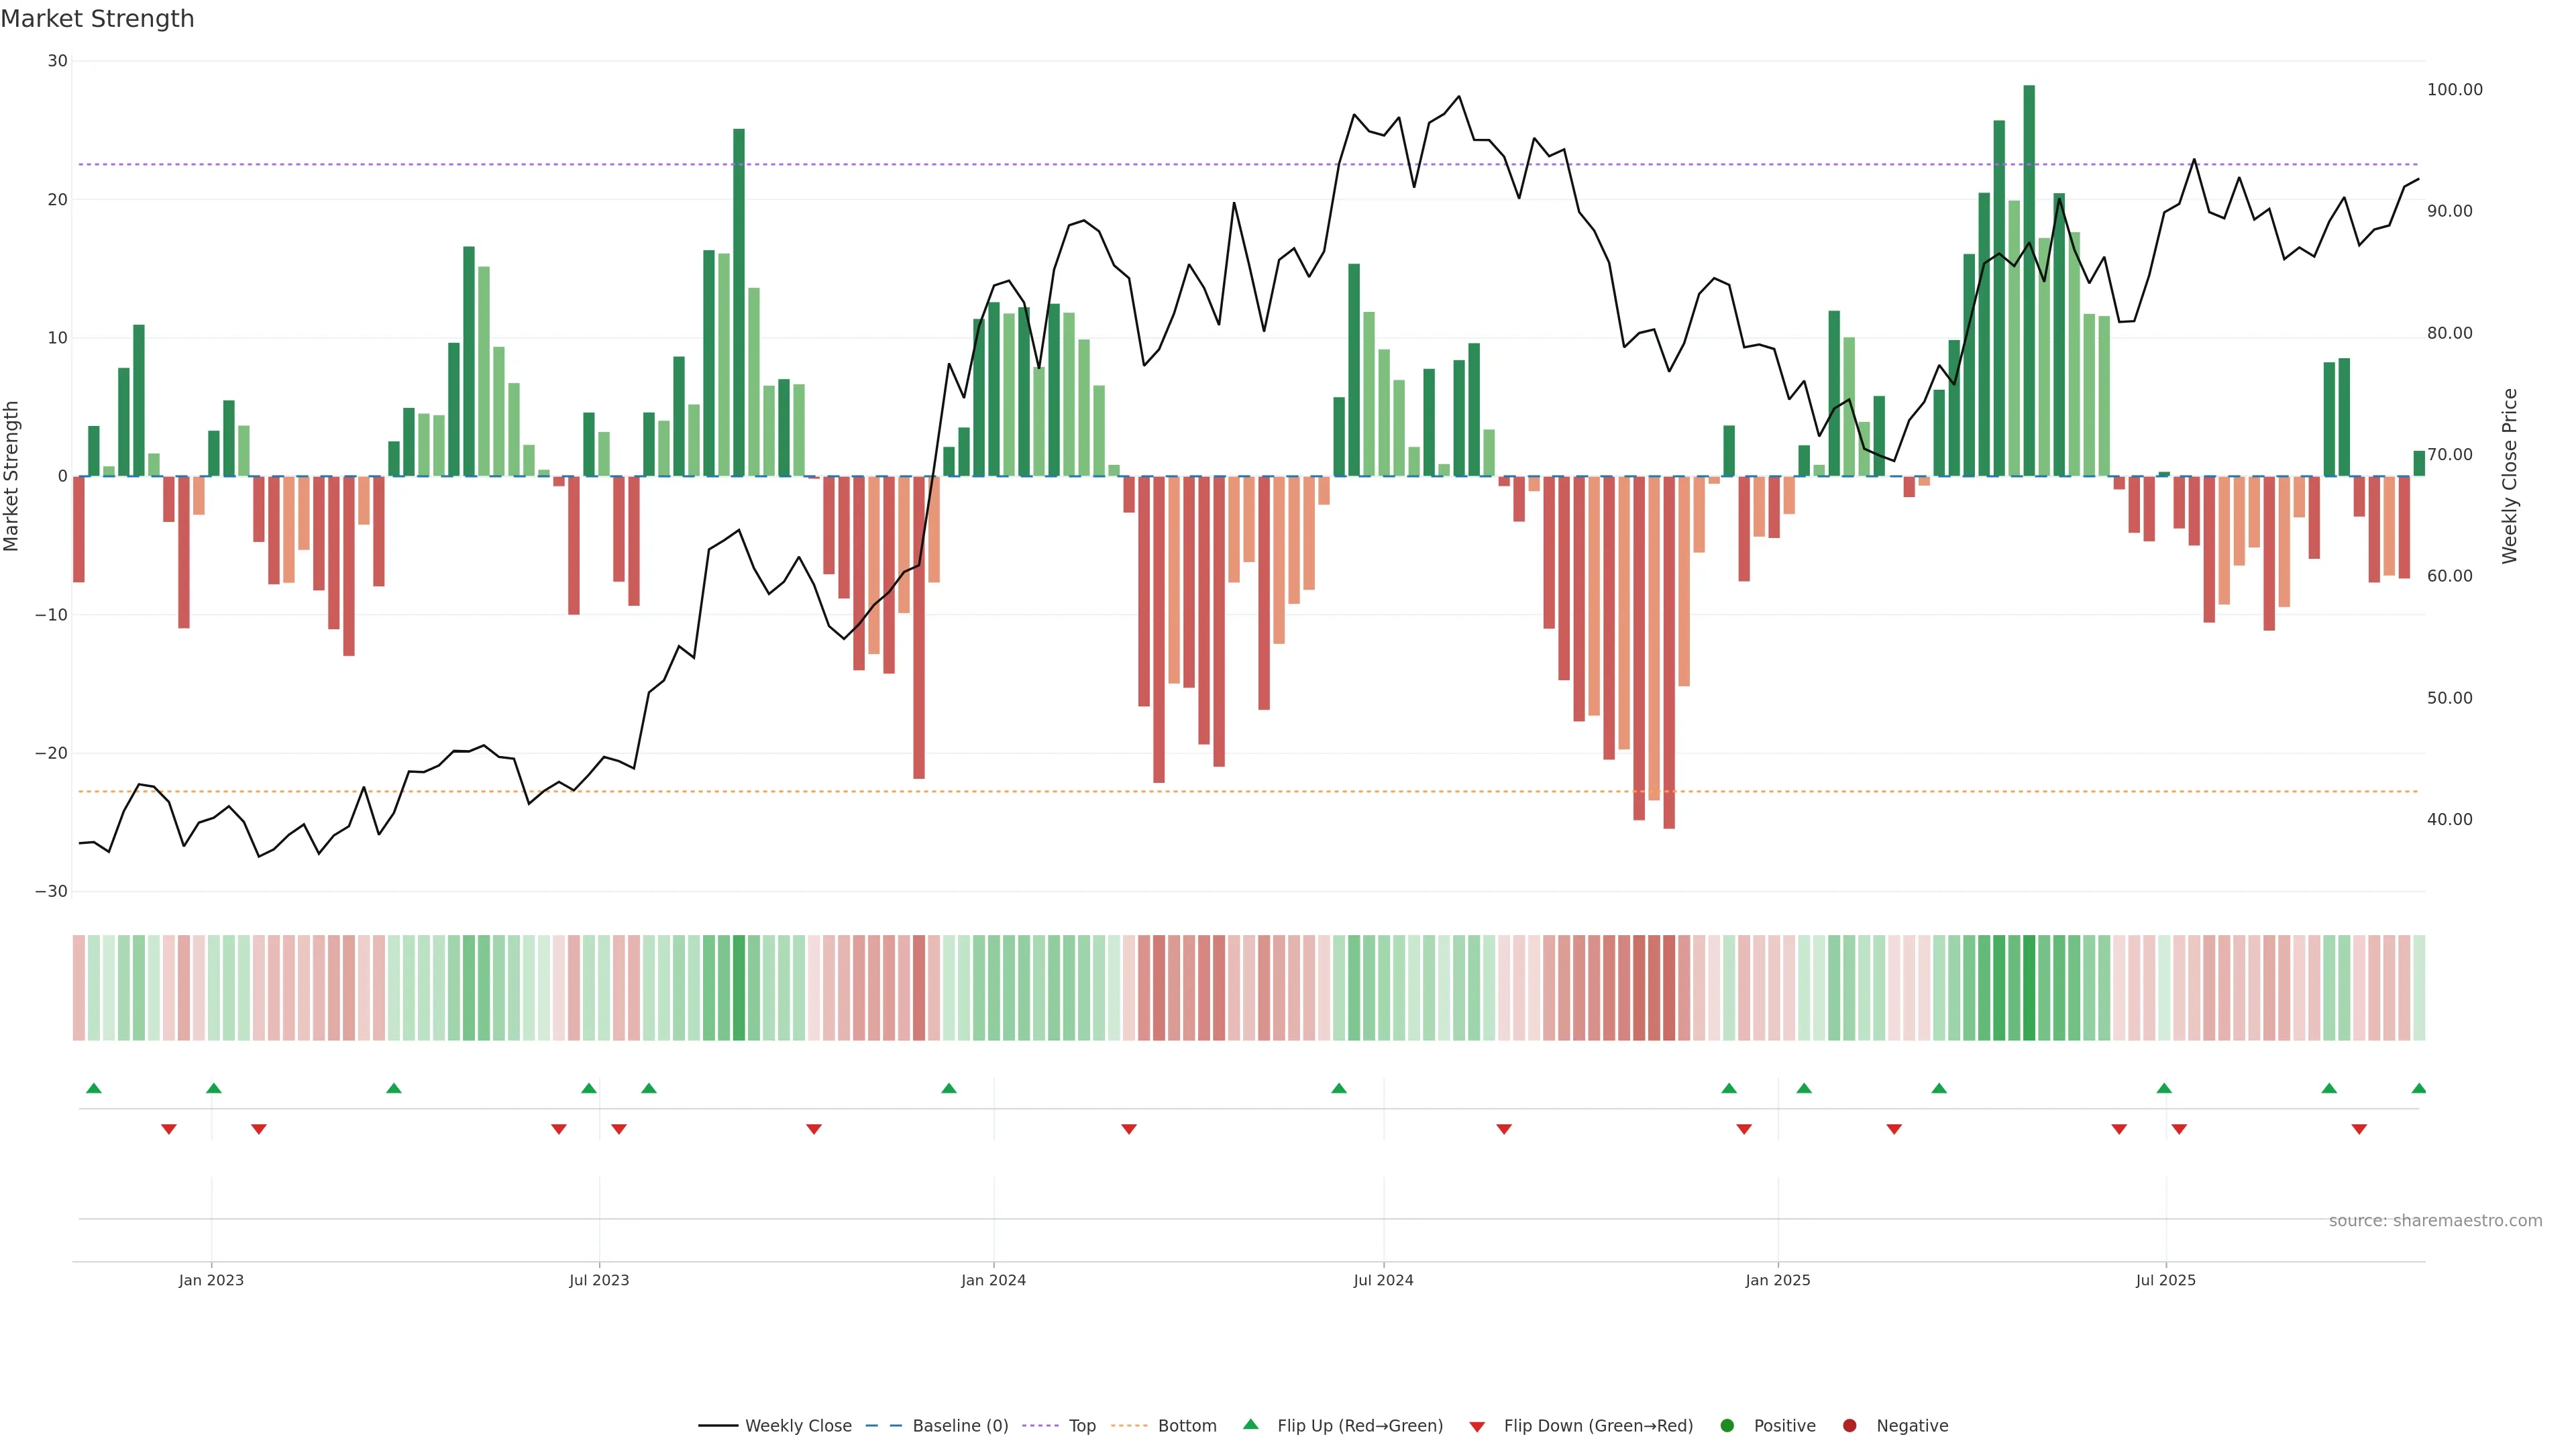Click the Weekly Close Price axis title
Screen dimensions: 2576x1449
click(x=2509, y=476)
